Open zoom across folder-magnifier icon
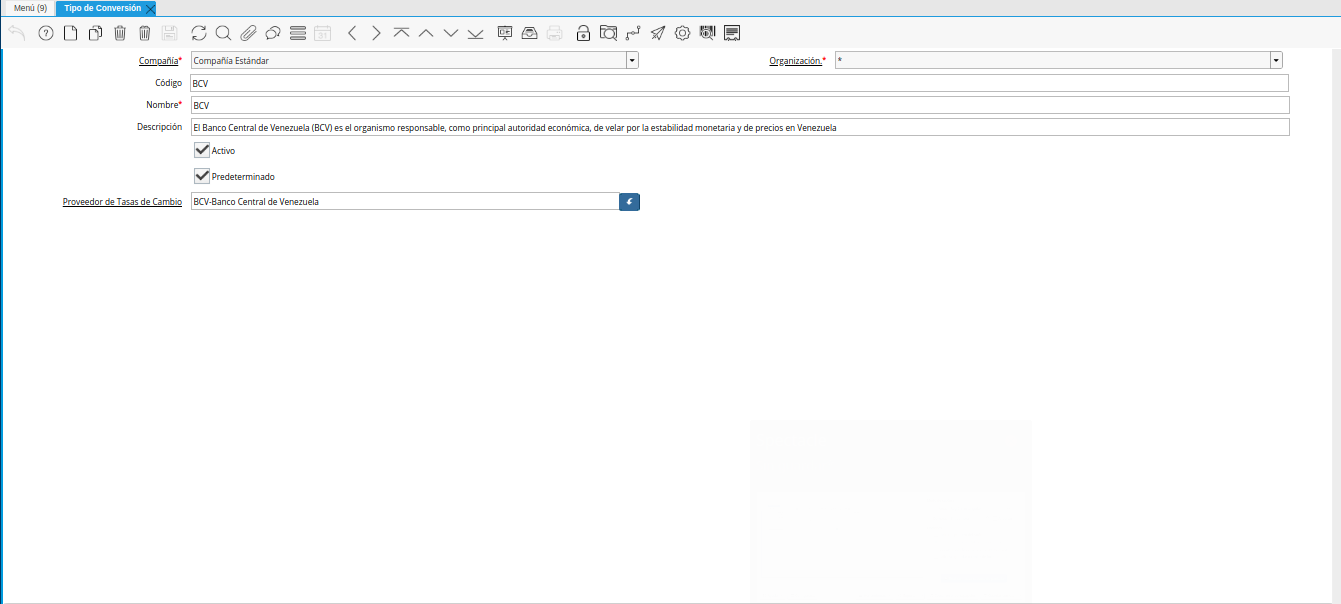This screenshot has width=1341, height=604. (x=608, y=33)
